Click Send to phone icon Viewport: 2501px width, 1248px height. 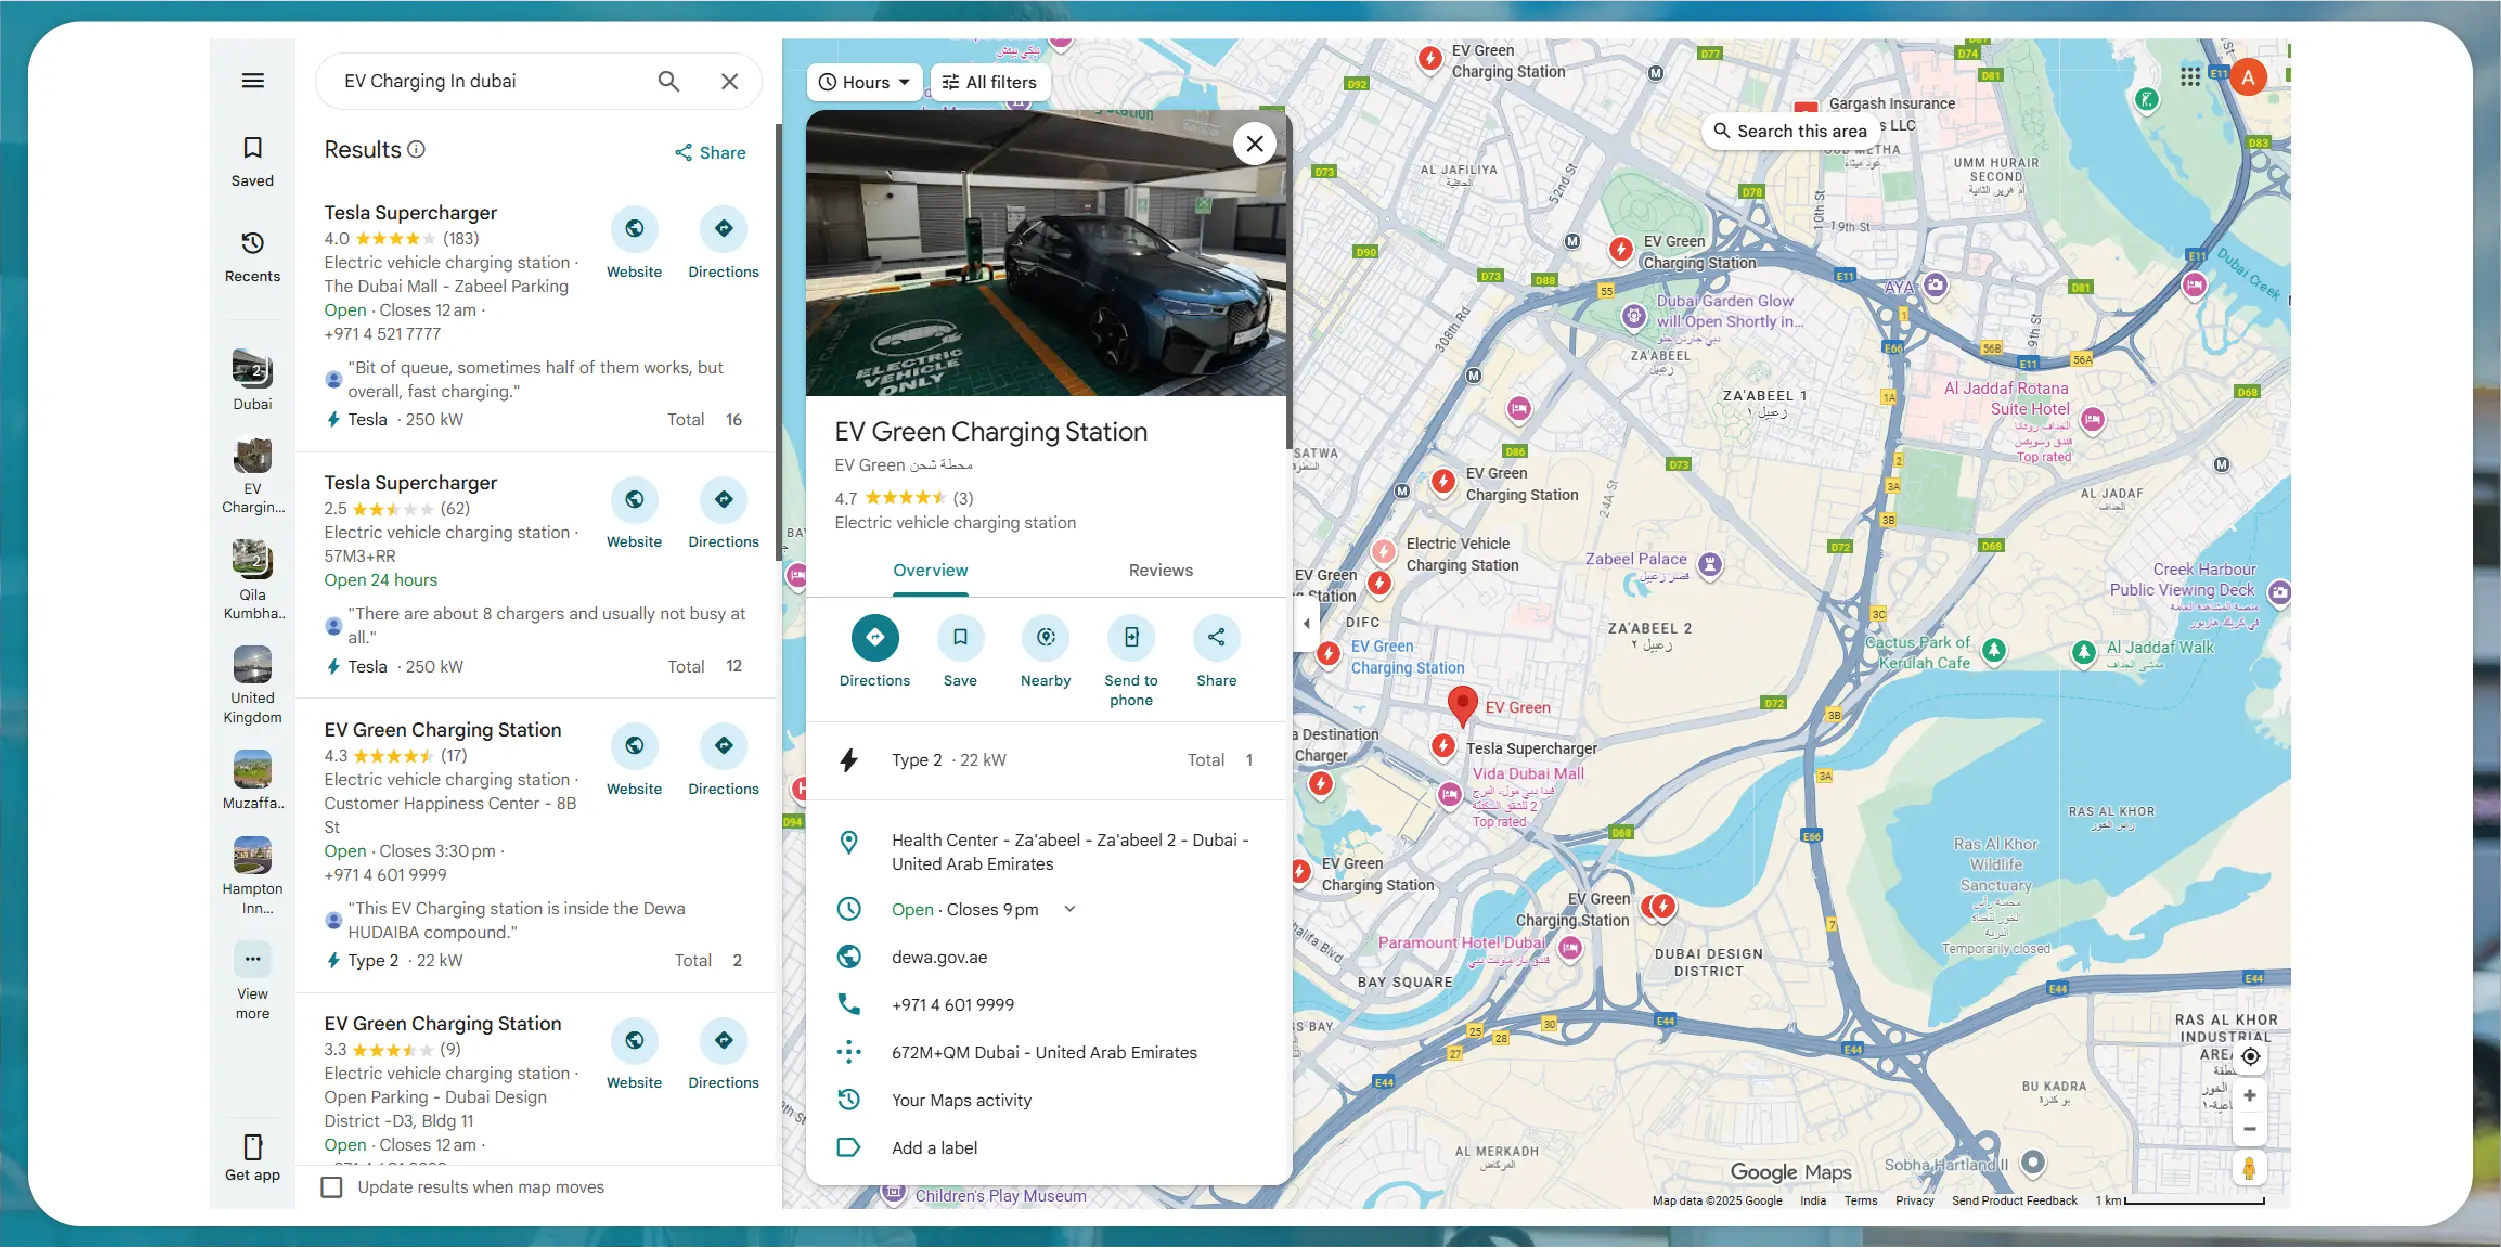(1131, 638)
